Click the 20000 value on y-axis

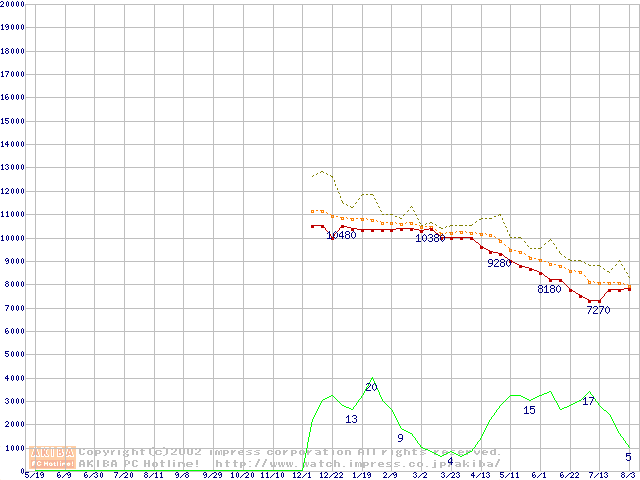[12, 4]
